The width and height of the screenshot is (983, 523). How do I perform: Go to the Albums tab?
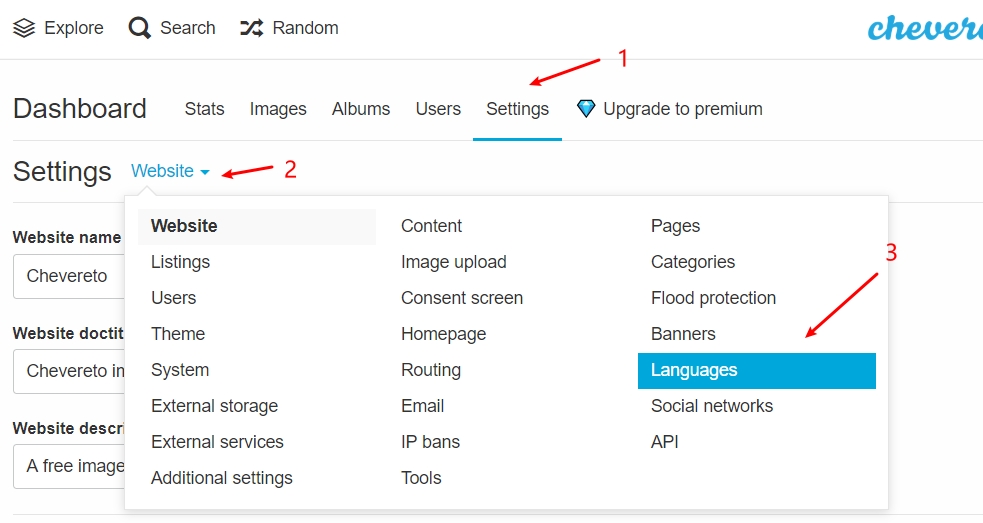pyautogui.click(x=360, y=109)
